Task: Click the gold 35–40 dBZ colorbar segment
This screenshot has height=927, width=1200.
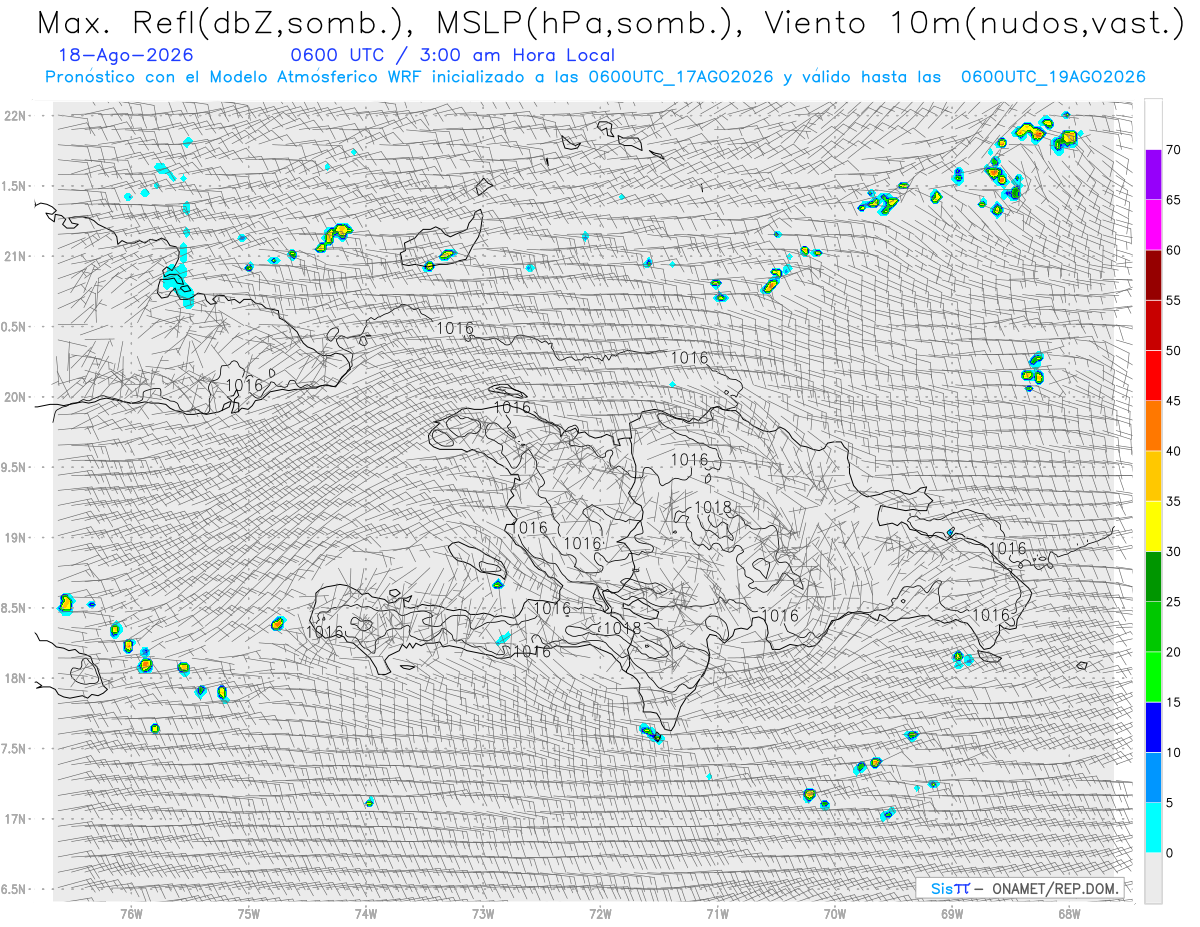Action: [1153, 476]
